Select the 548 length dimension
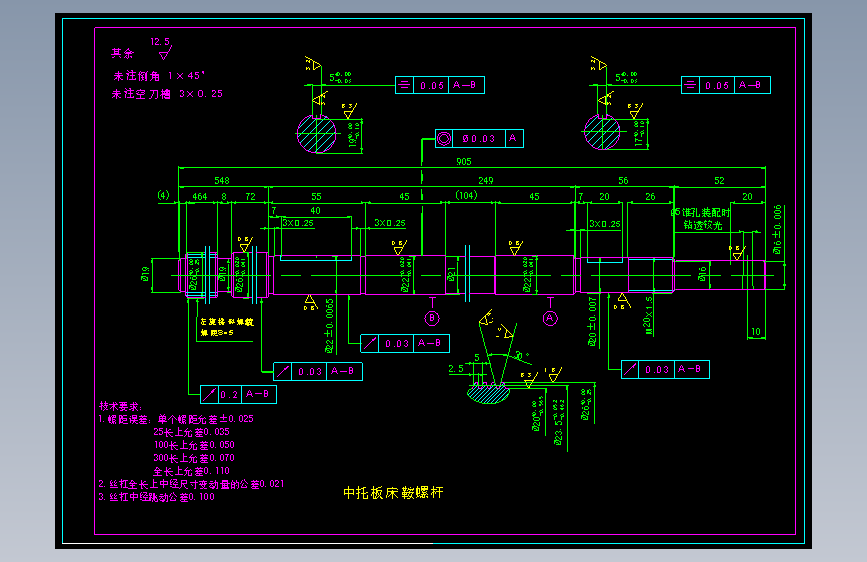The height and width of the screenshot is (562, 867). click(x=222, y=180)
